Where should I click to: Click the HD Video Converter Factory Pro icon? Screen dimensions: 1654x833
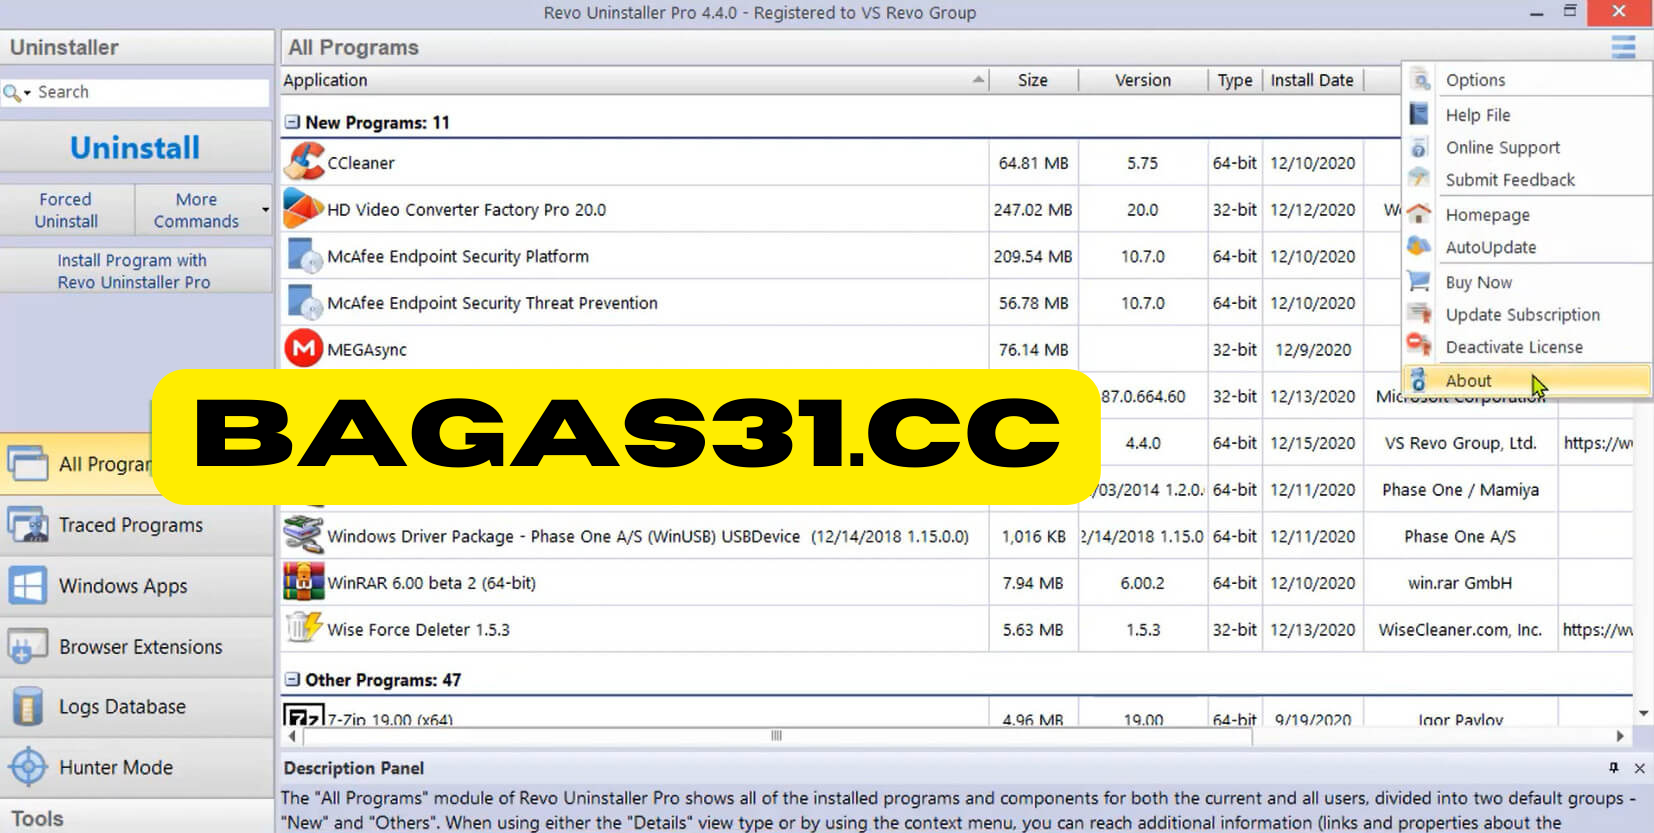click(304, 209)
